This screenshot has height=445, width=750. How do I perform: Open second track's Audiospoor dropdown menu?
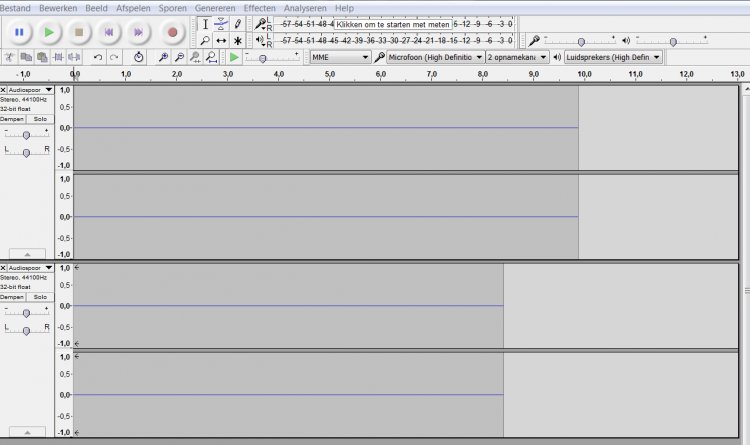30,268
